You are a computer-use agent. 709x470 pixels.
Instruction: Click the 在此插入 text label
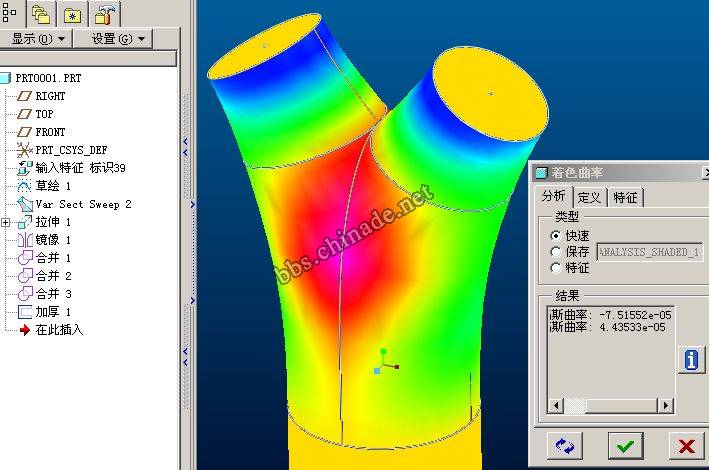(x=59, y=330)
